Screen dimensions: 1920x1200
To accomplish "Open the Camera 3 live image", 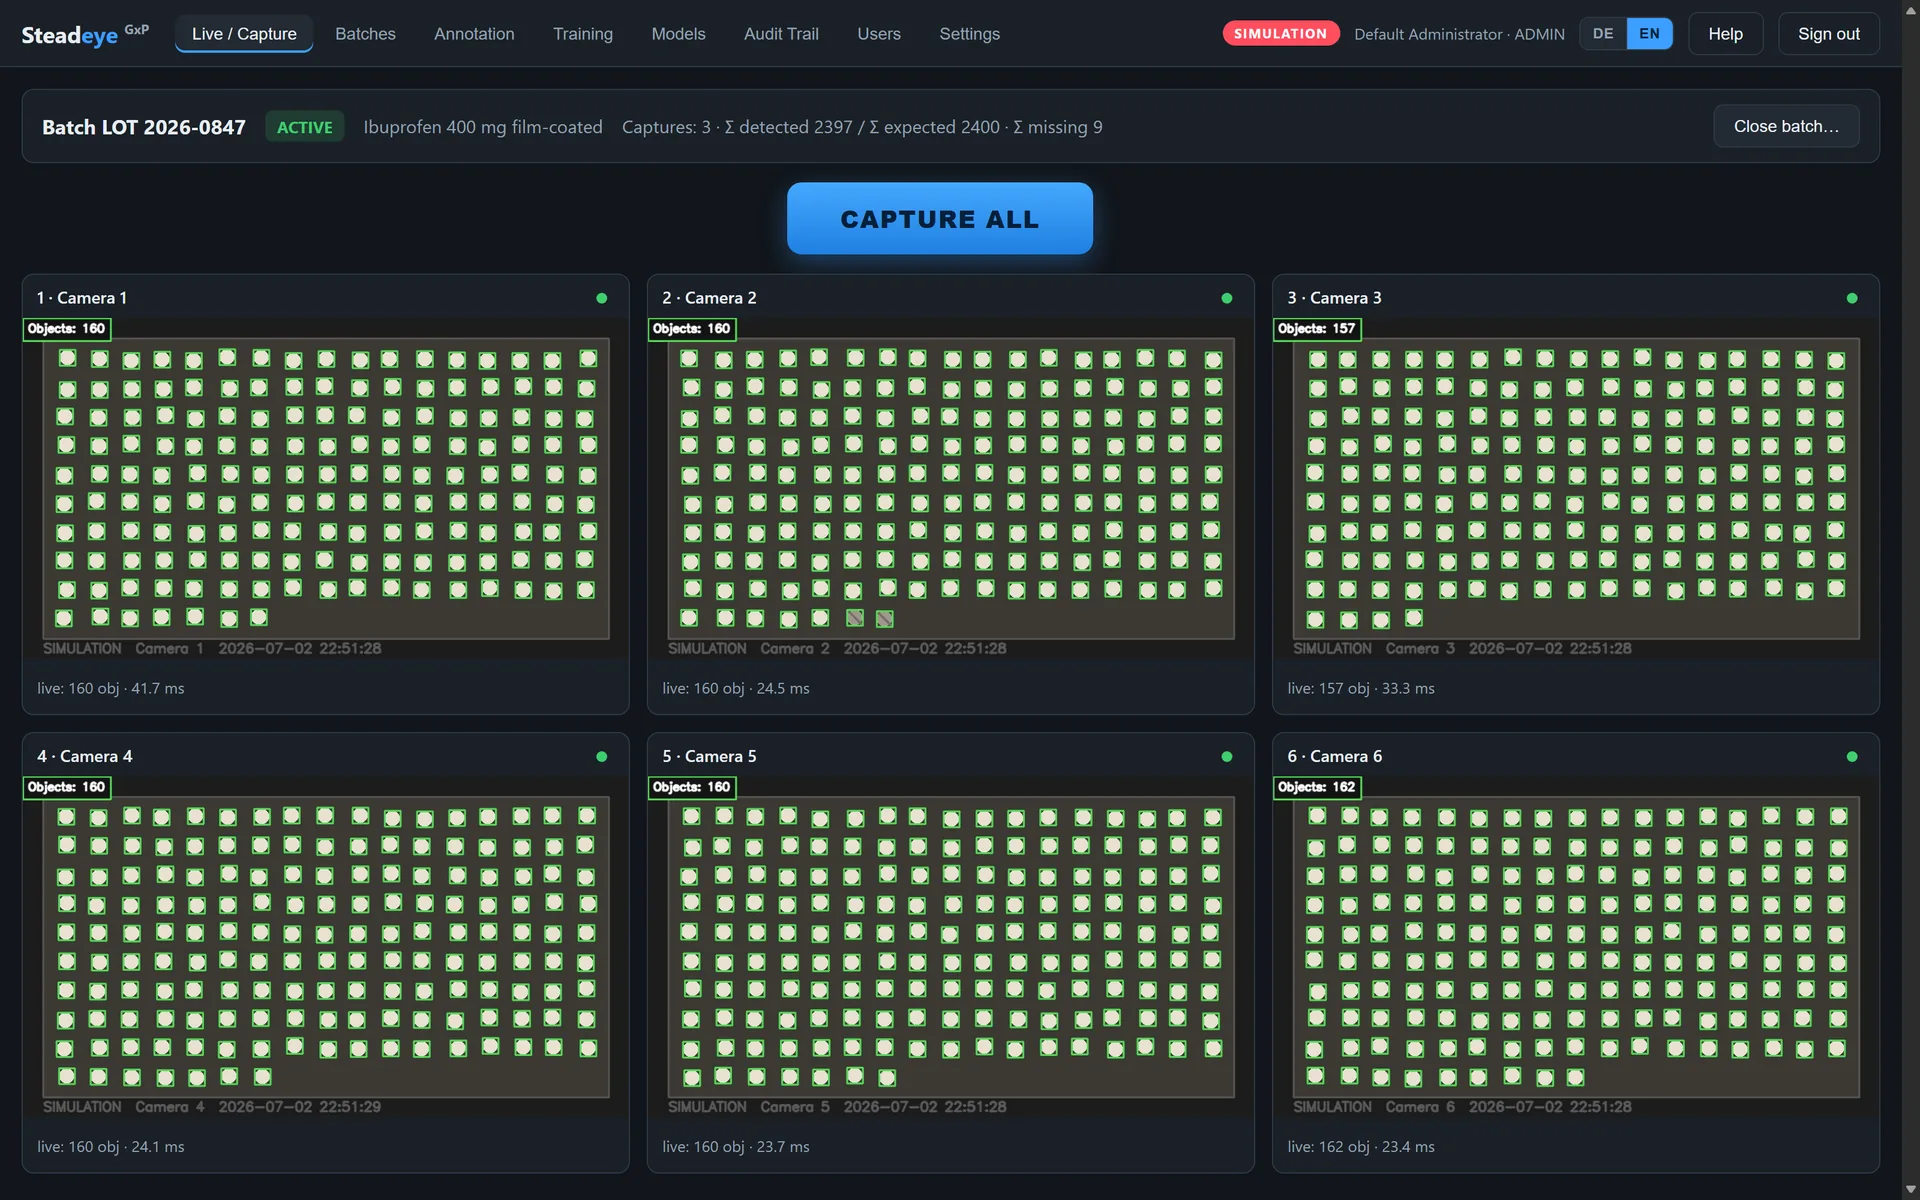I will [x=1576, y=489].
